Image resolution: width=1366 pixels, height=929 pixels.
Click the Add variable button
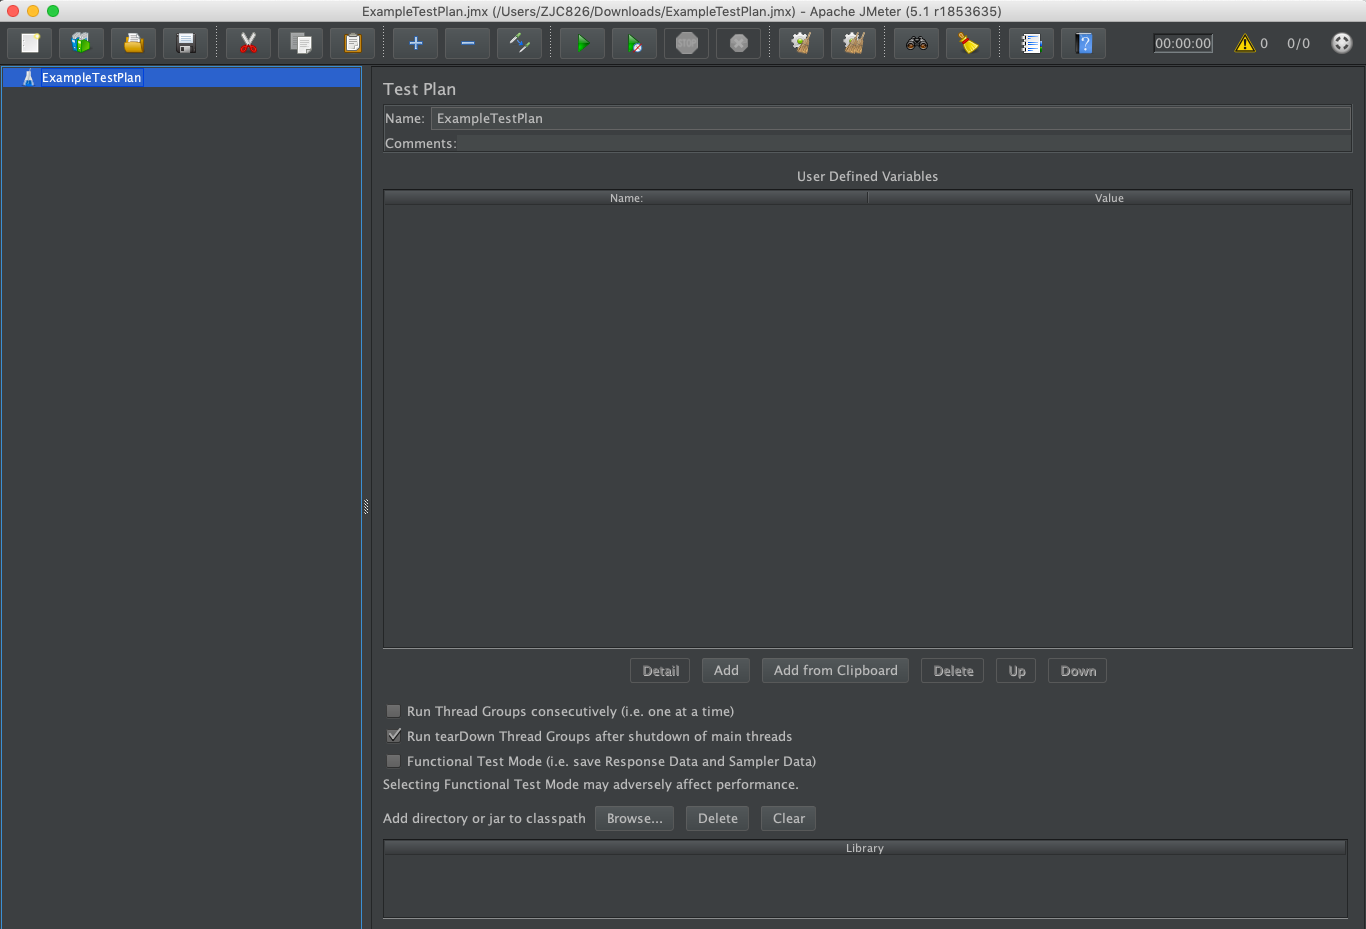pyautogui.click(x=726, y=671)
